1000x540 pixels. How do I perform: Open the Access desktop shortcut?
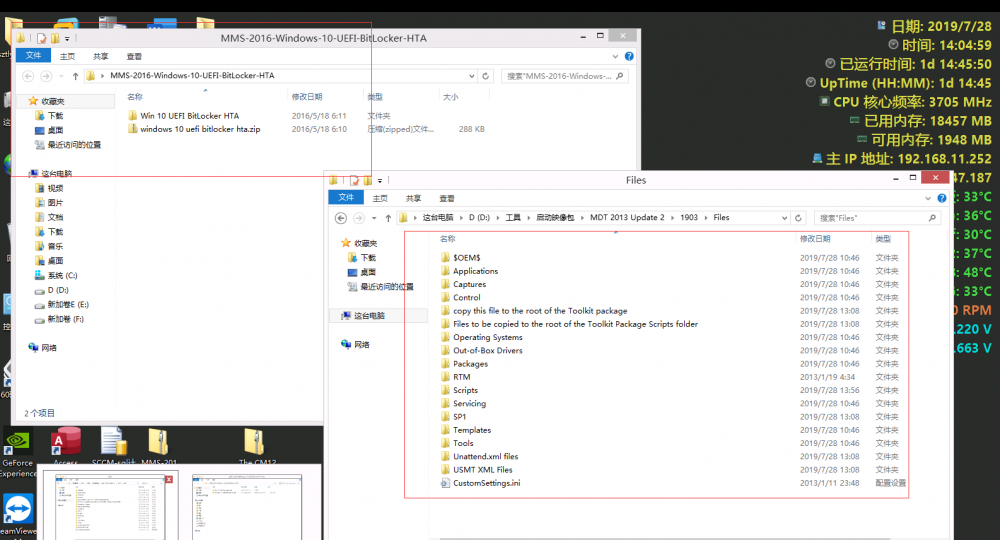point(66,446)
